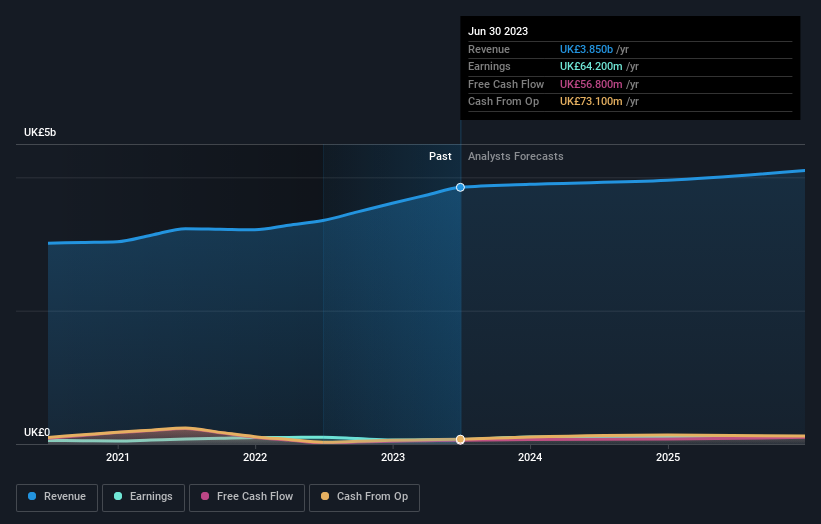Click the Jun 30 2023 tooltip date
Screen dimensions: 821x524
498,31
